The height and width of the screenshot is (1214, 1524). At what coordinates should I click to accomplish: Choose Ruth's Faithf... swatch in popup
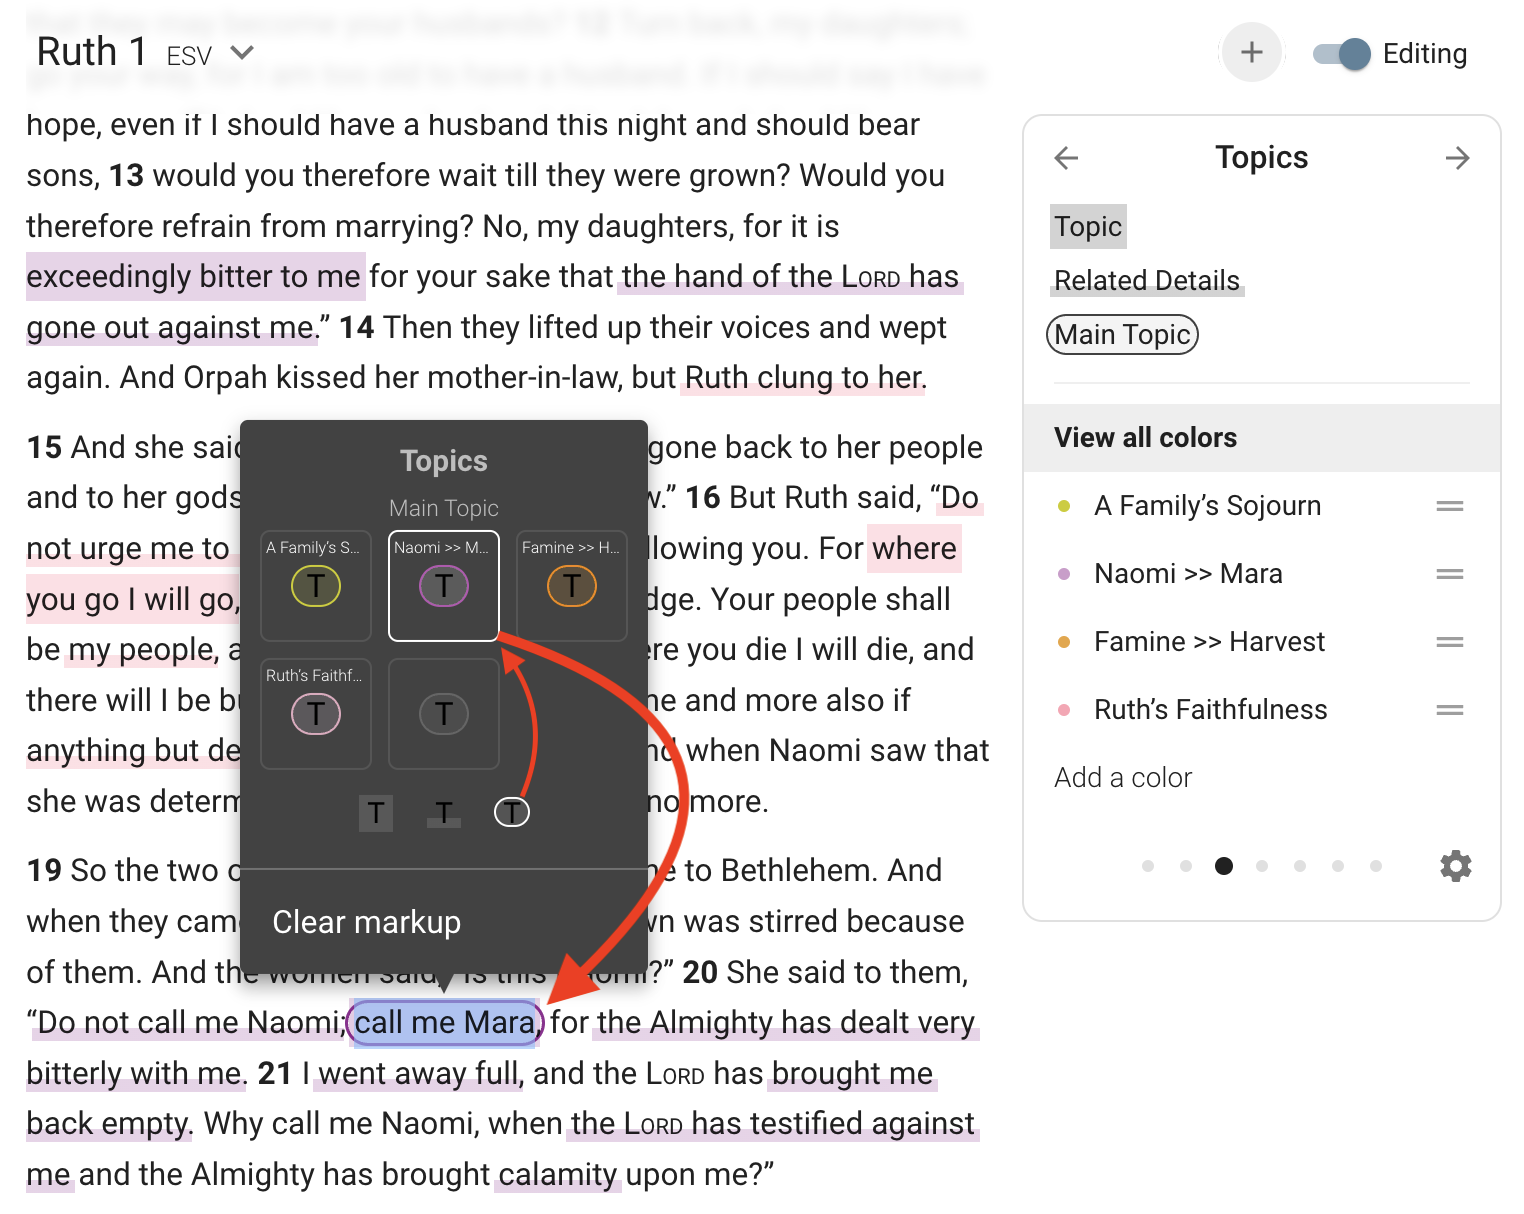316,714
